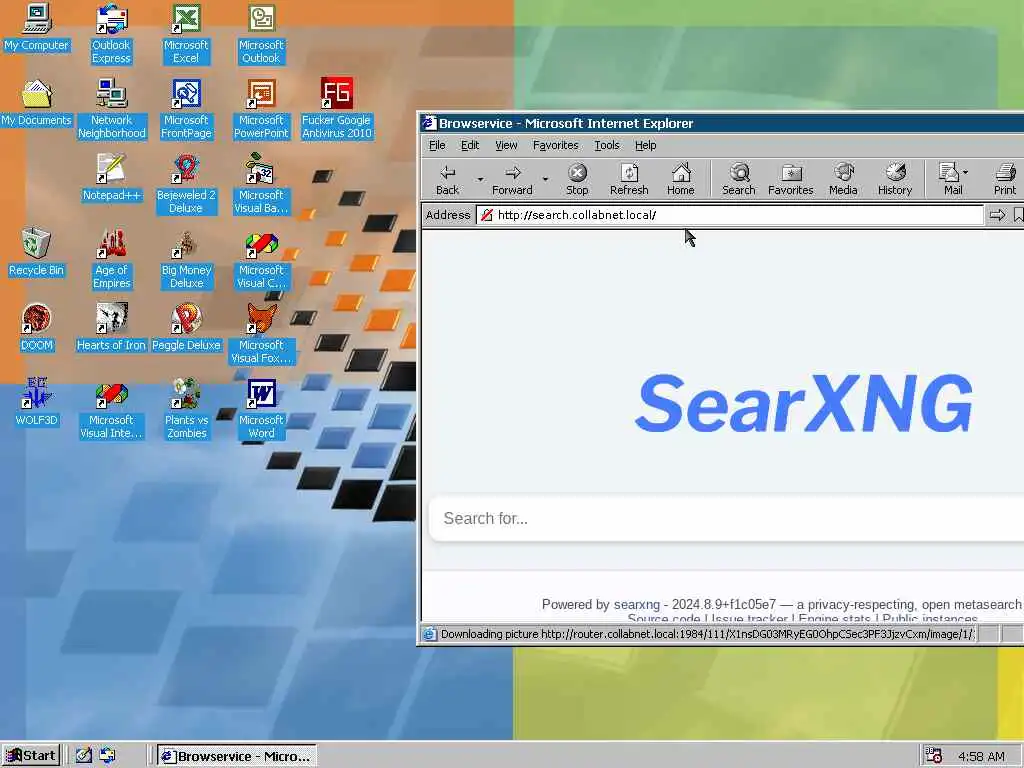
Task: Open My Documents folder icon
Action: pyautogui.click(x=36, y=103)
